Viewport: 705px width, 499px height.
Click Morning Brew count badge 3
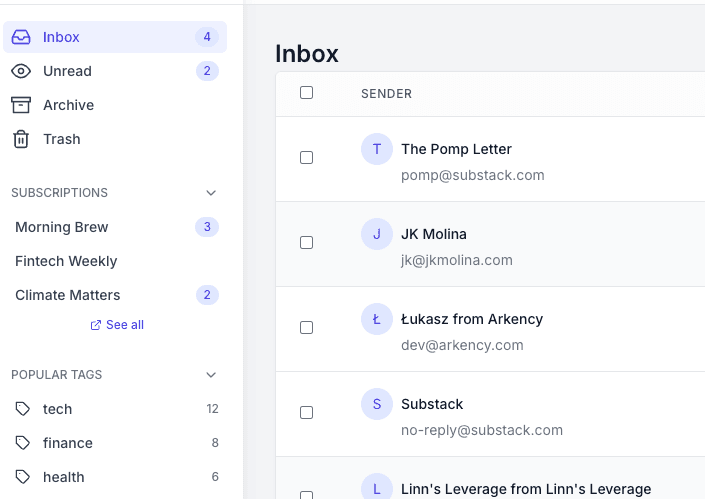point(207,227)
